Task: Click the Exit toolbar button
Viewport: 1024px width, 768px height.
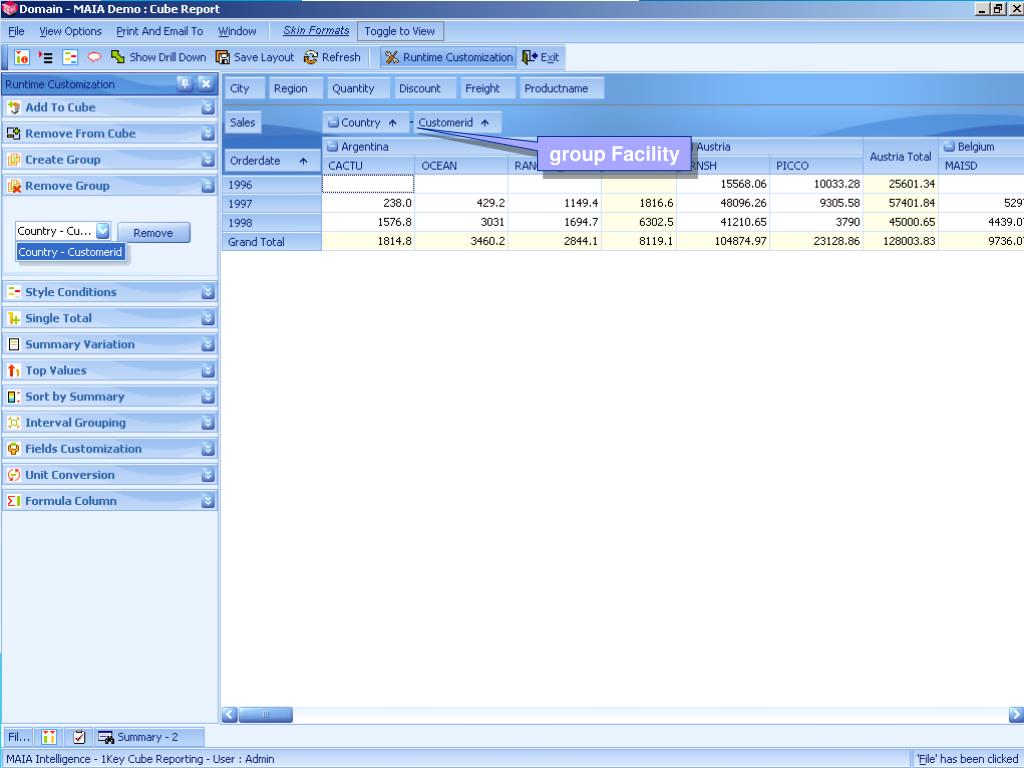Action: coord(540,57)
